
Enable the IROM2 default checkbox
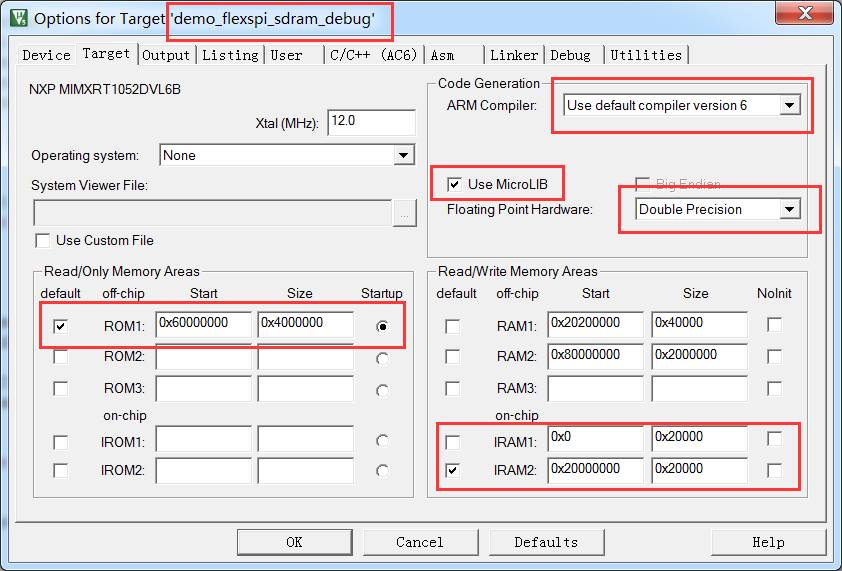(61, 471)
